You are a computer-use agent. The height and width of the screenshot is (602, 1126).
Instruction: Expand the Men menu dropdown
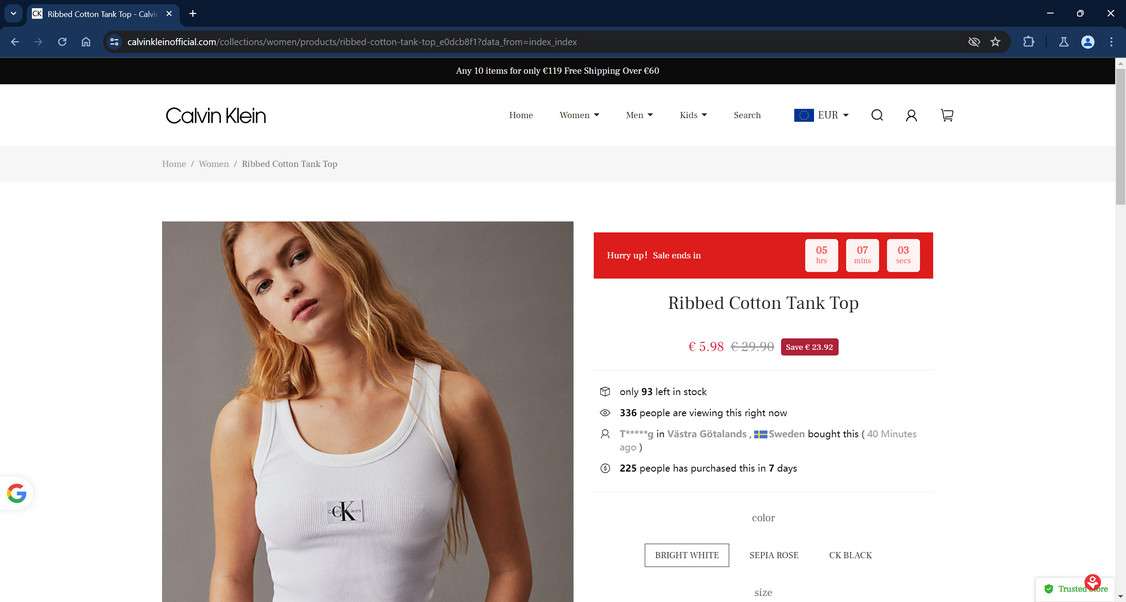click(639, 115)
